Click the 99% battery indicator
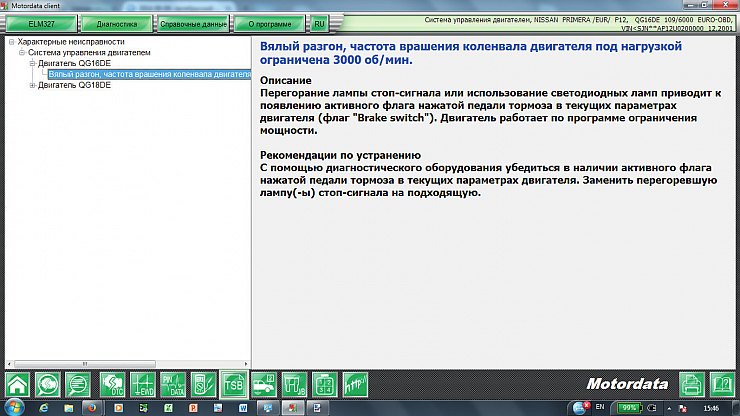 629,408
